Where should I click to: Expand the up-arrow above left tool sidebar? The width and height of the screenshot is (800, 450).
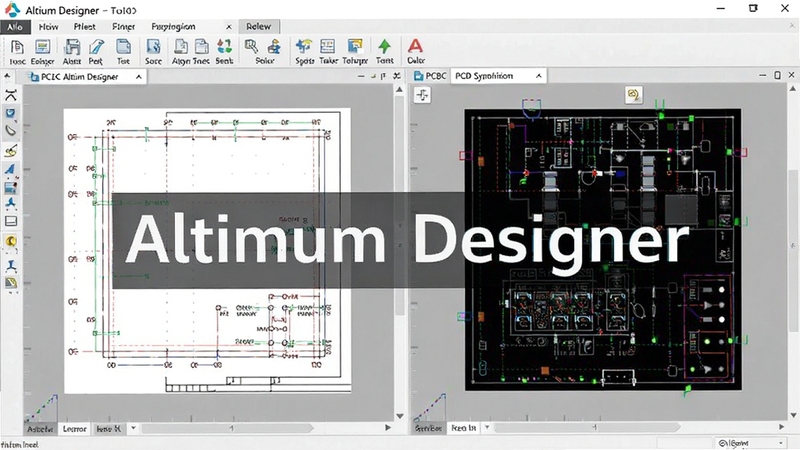(8, 77)
